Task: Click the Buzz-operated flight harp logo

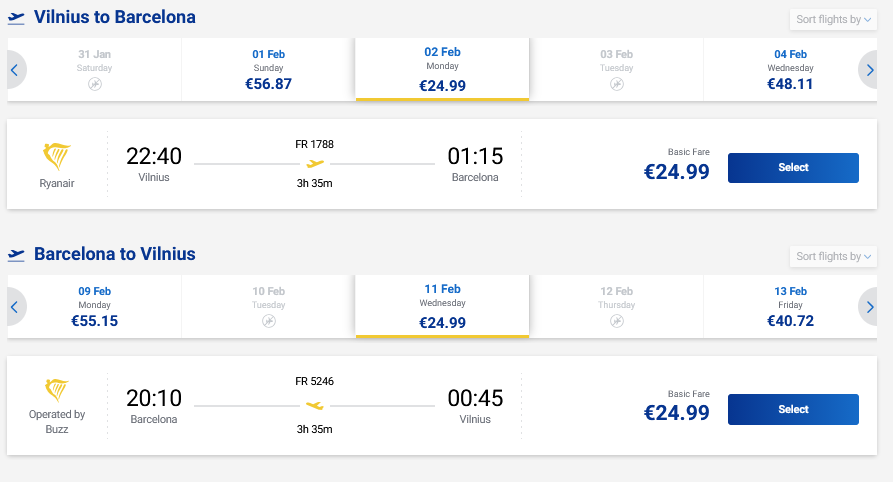Action: pyautogui.click(x=57, y=390)
